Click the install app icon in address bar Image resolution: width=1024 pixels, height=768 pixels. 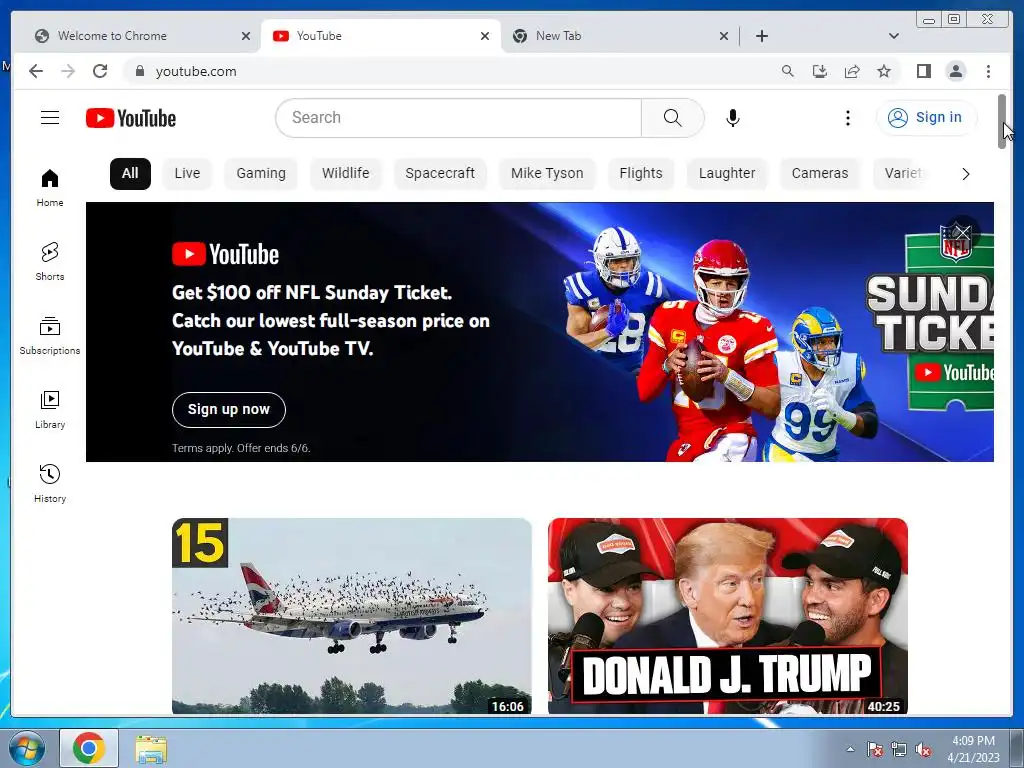coord(820,71)
